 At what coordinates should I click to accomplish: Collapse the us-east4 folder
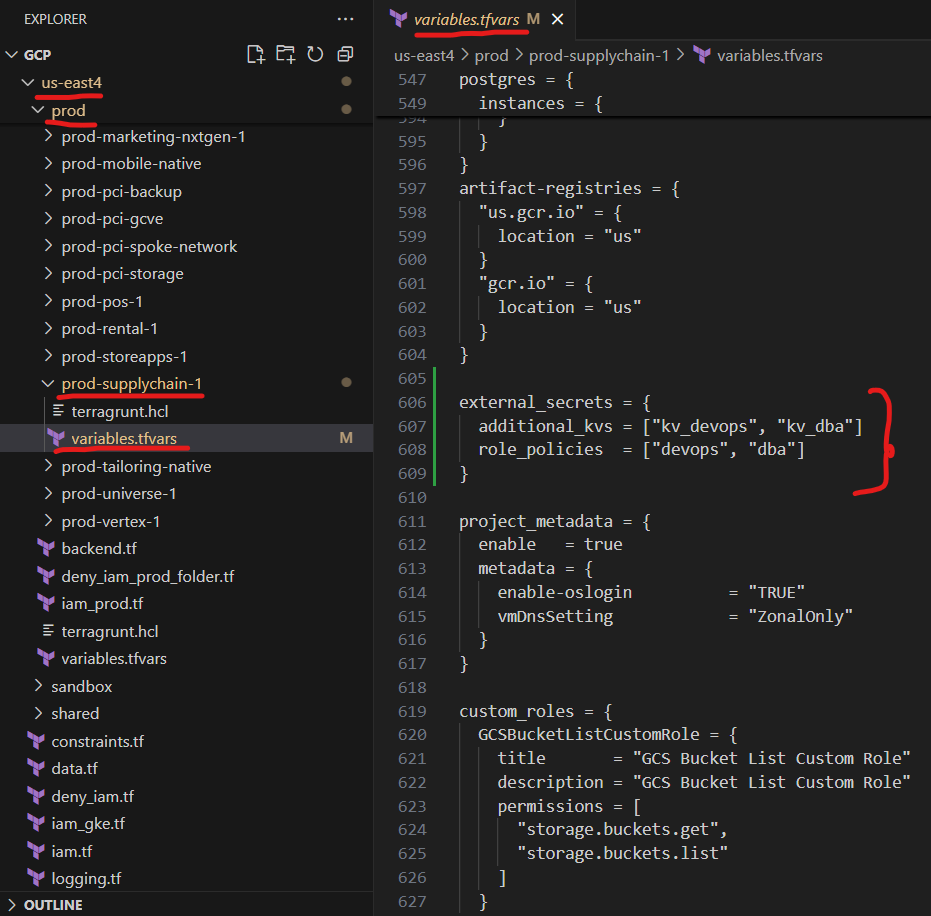tap(71, 82)
